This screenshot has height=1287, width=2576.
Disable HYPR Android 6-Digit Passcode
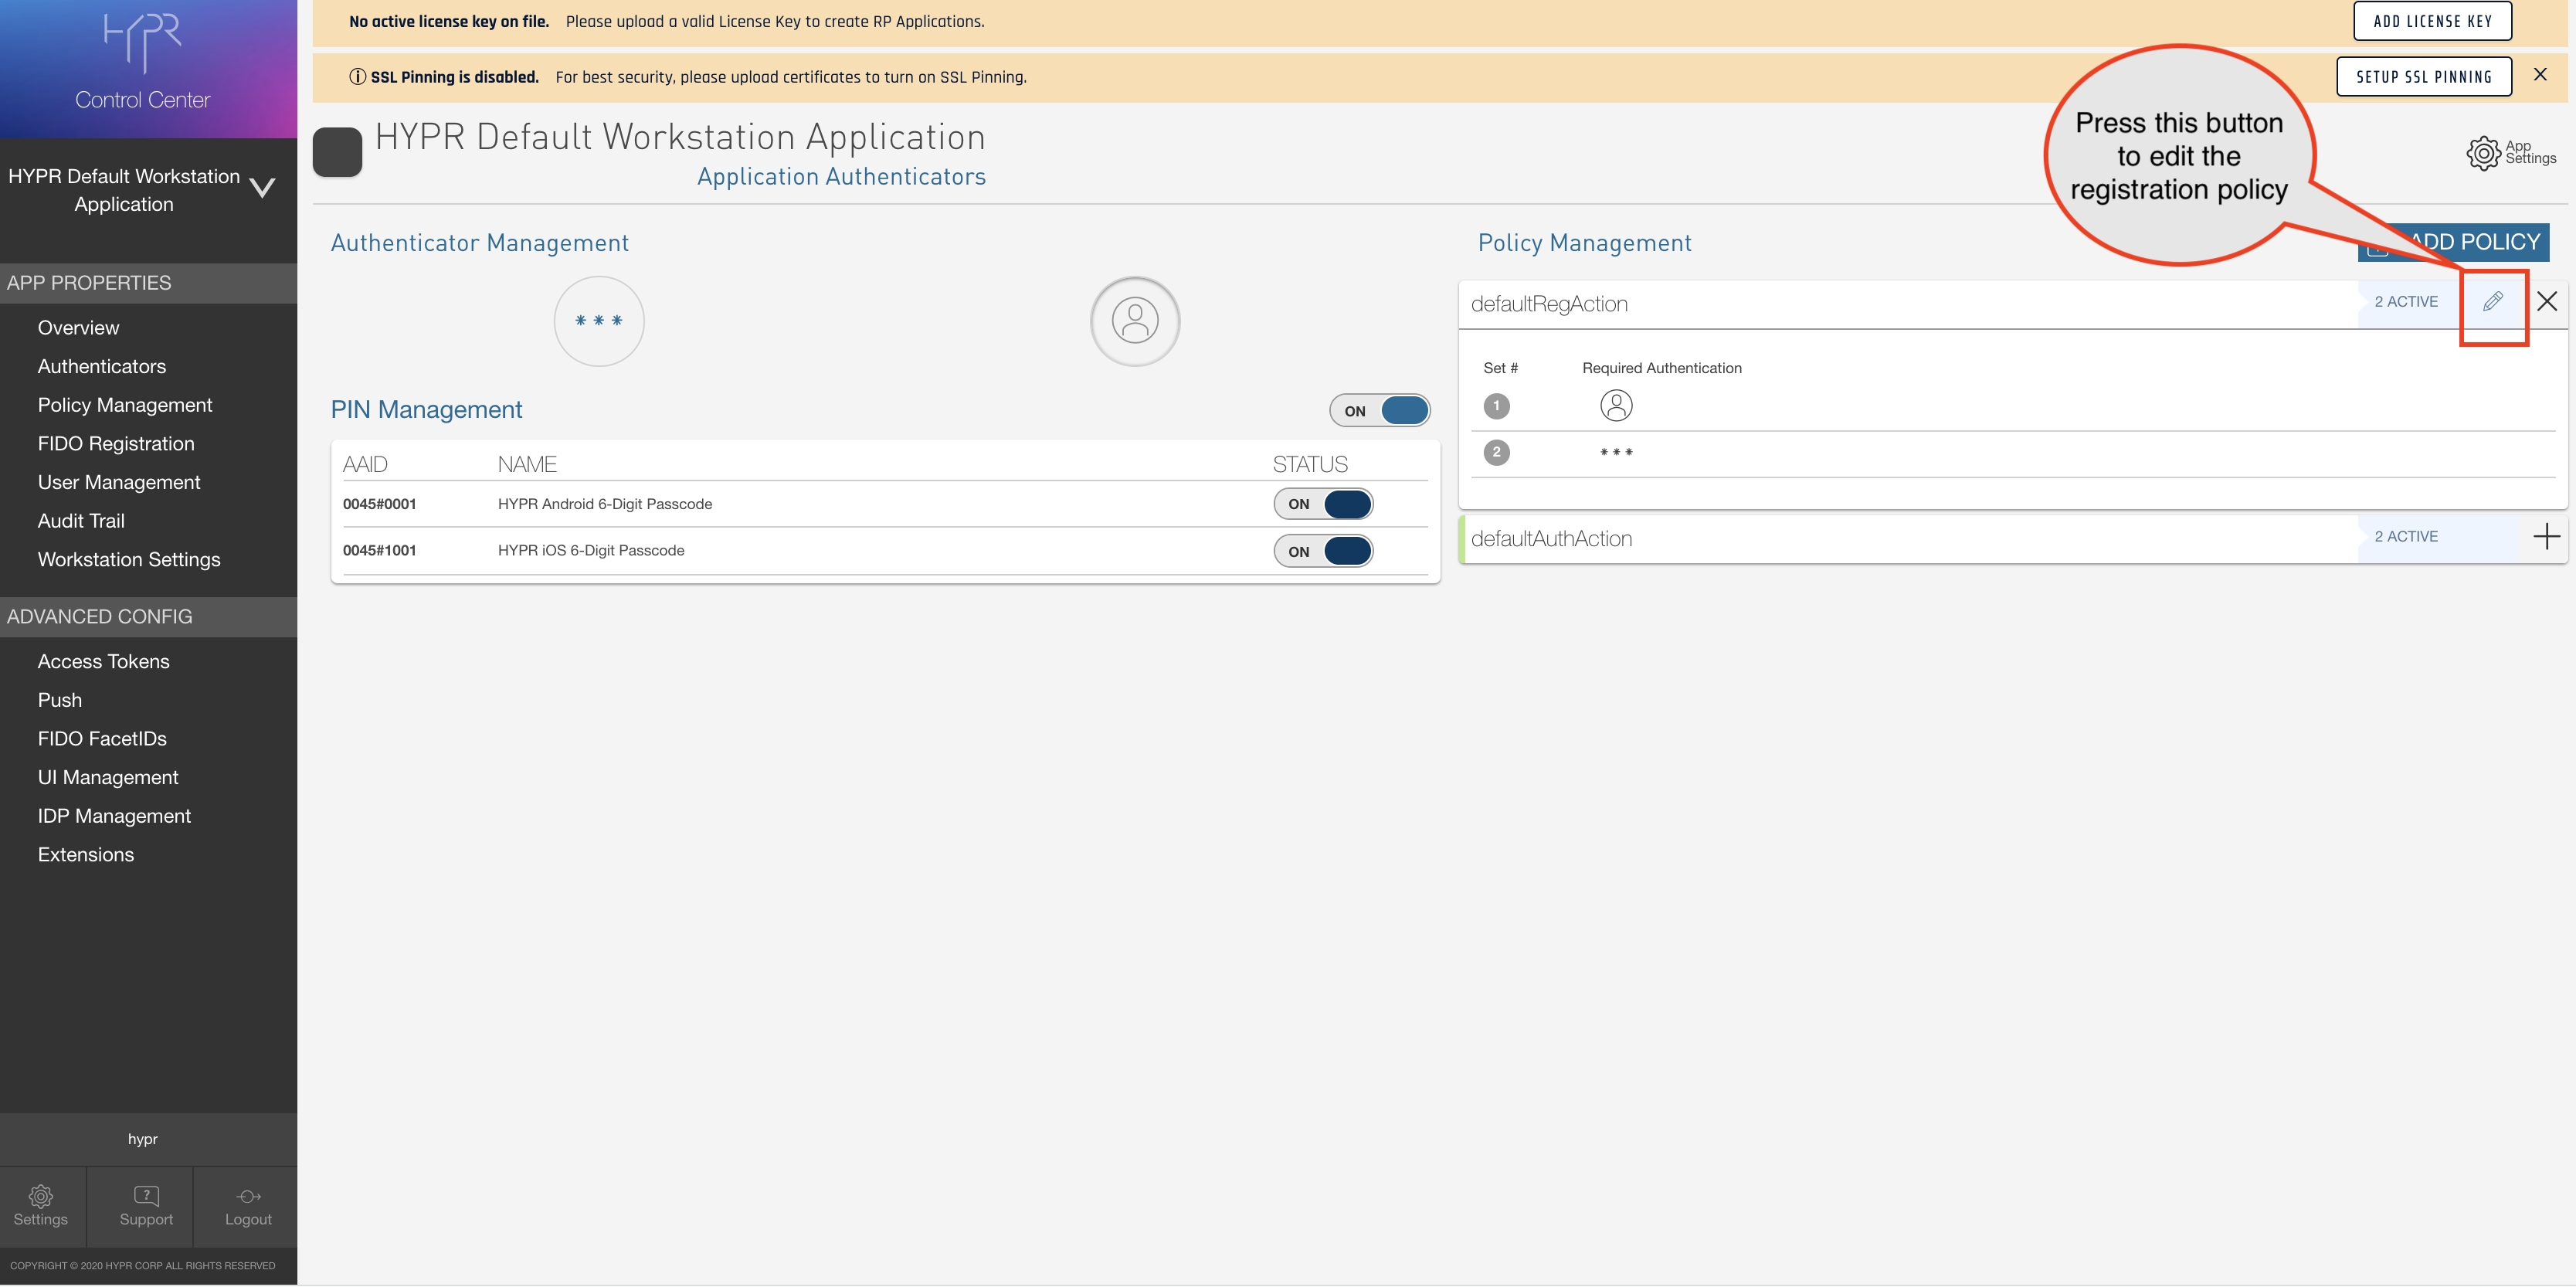pos(1322,504)
